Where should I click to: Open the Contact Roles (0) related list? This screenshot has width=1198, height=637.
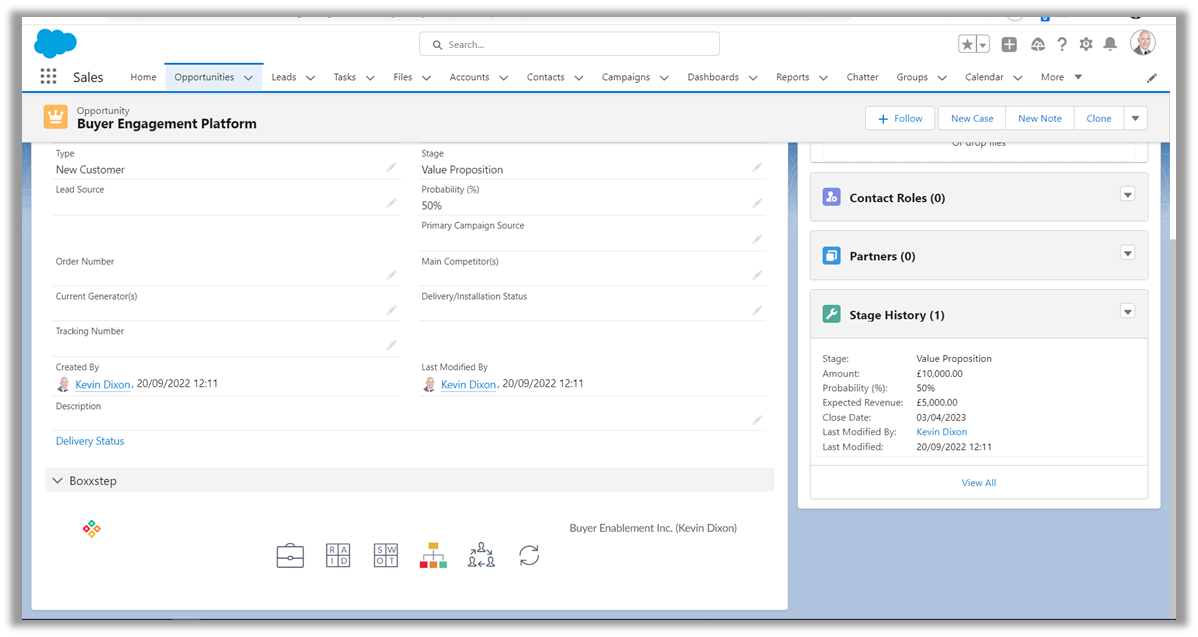[897, 198]
